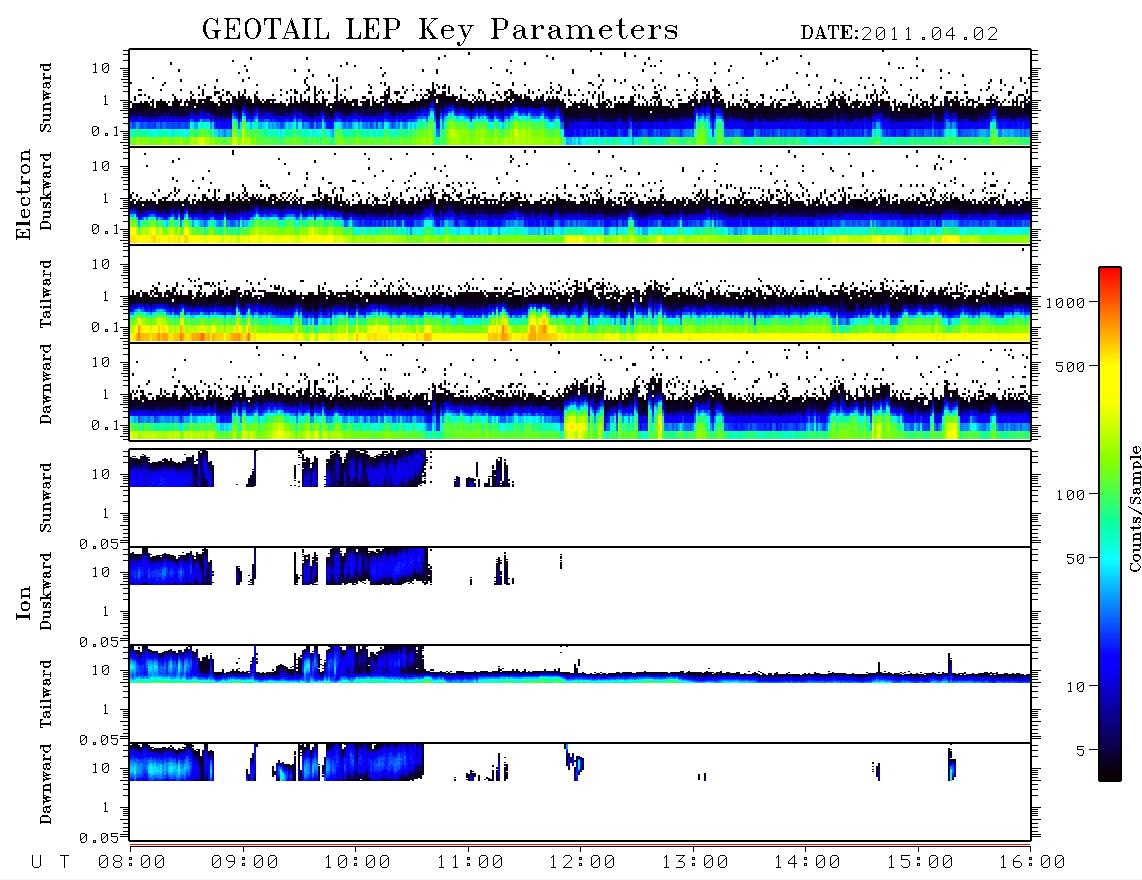Select the DATE:2011.04.02 label
The height and width of the screenshot is (880, 1142).
[899, 34]
